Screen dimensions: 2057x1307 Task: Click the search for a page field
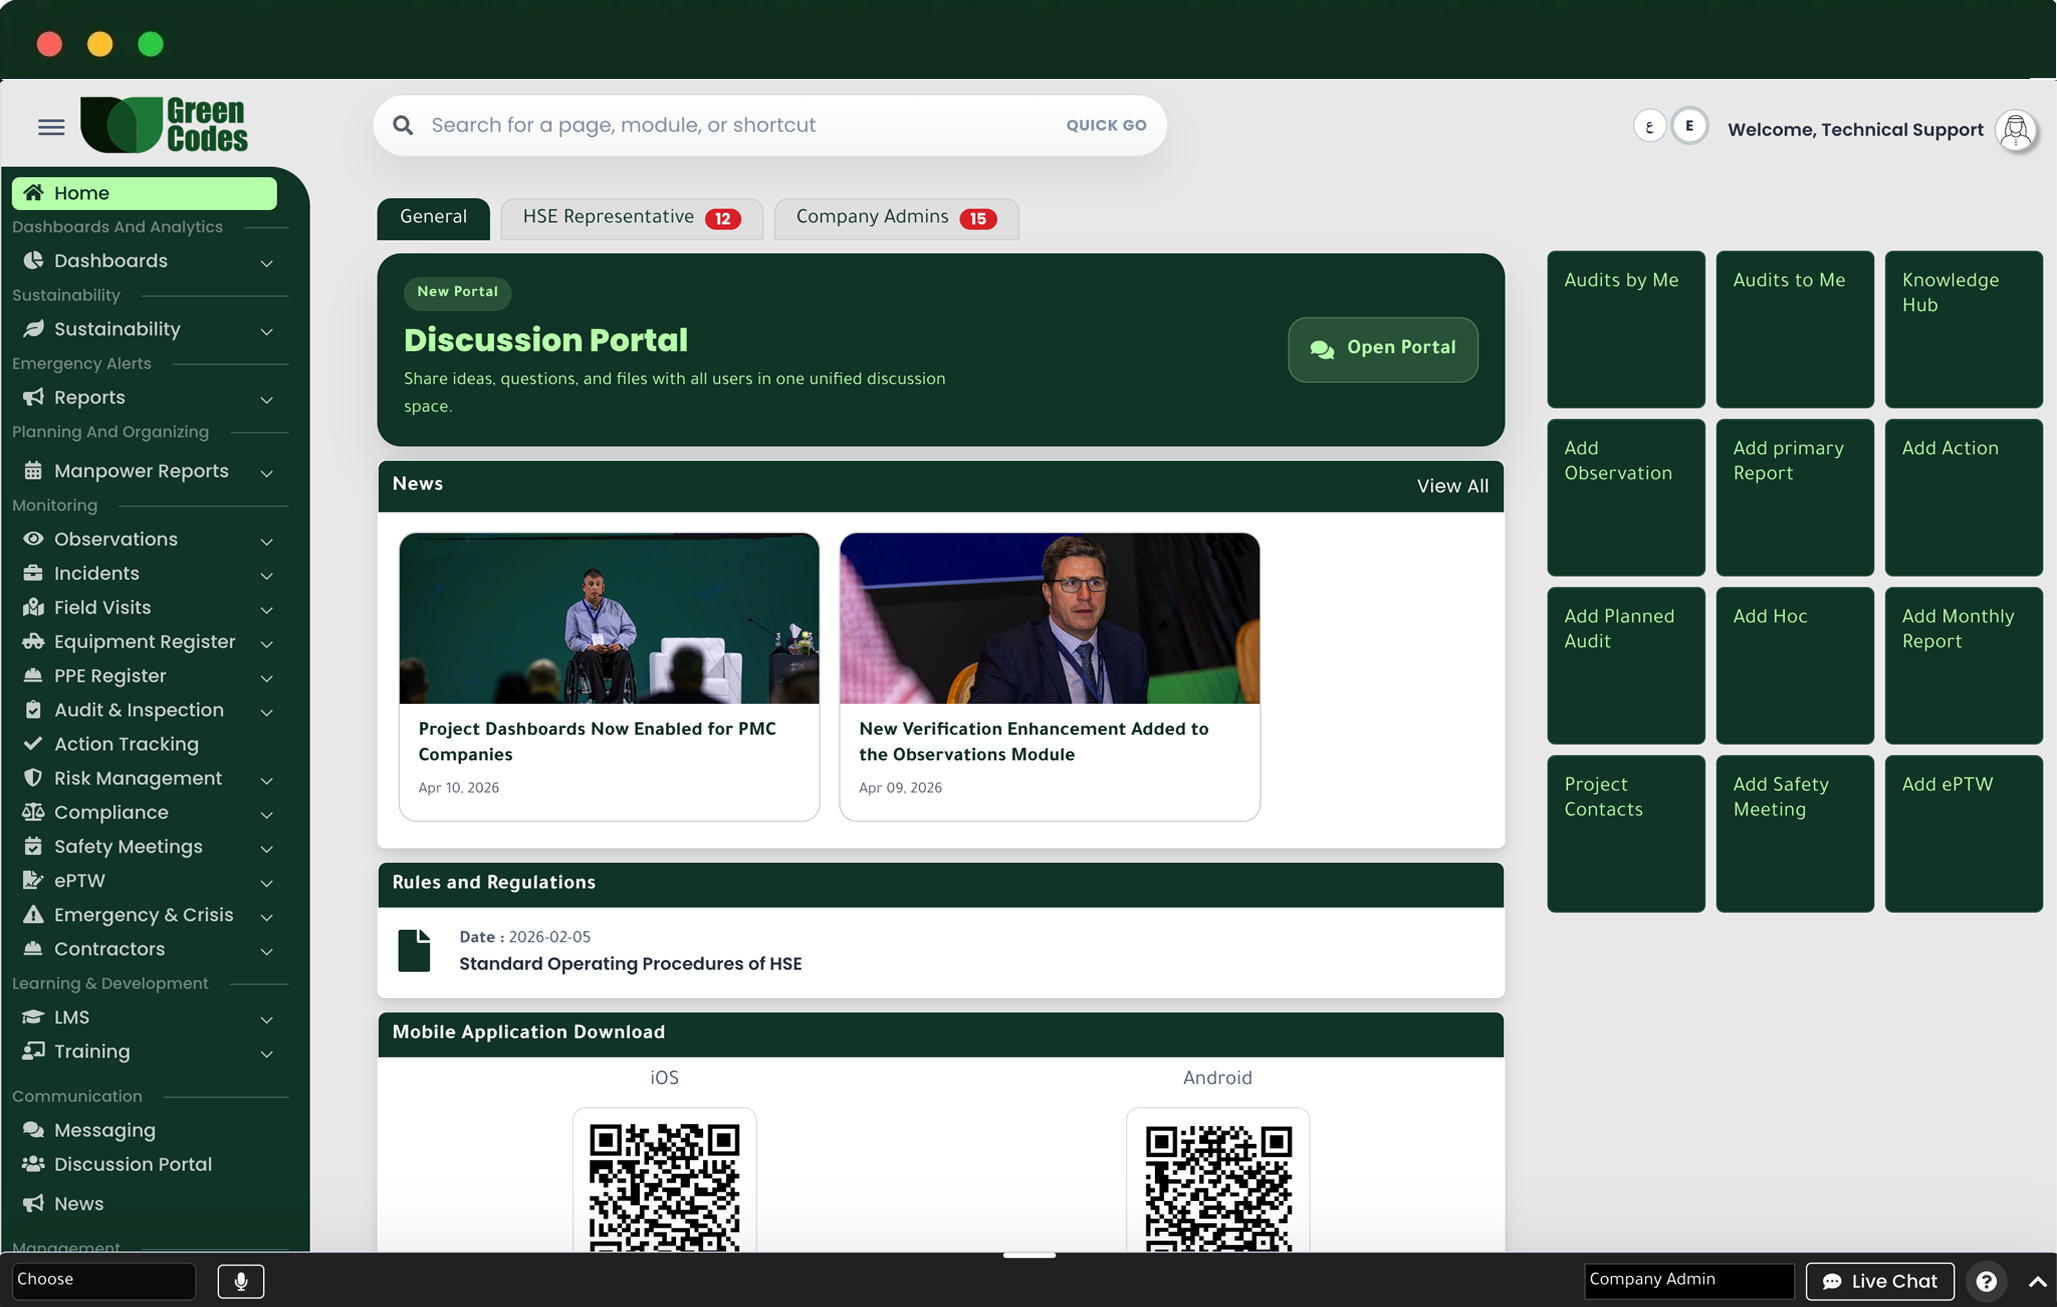(x=770, y=125)
